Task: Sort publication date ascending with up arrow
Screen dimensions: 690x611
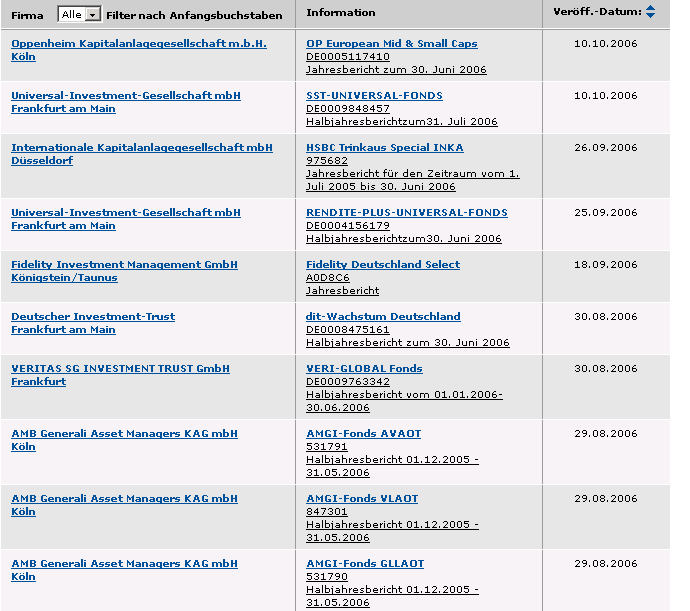Action: click(650, 7)
